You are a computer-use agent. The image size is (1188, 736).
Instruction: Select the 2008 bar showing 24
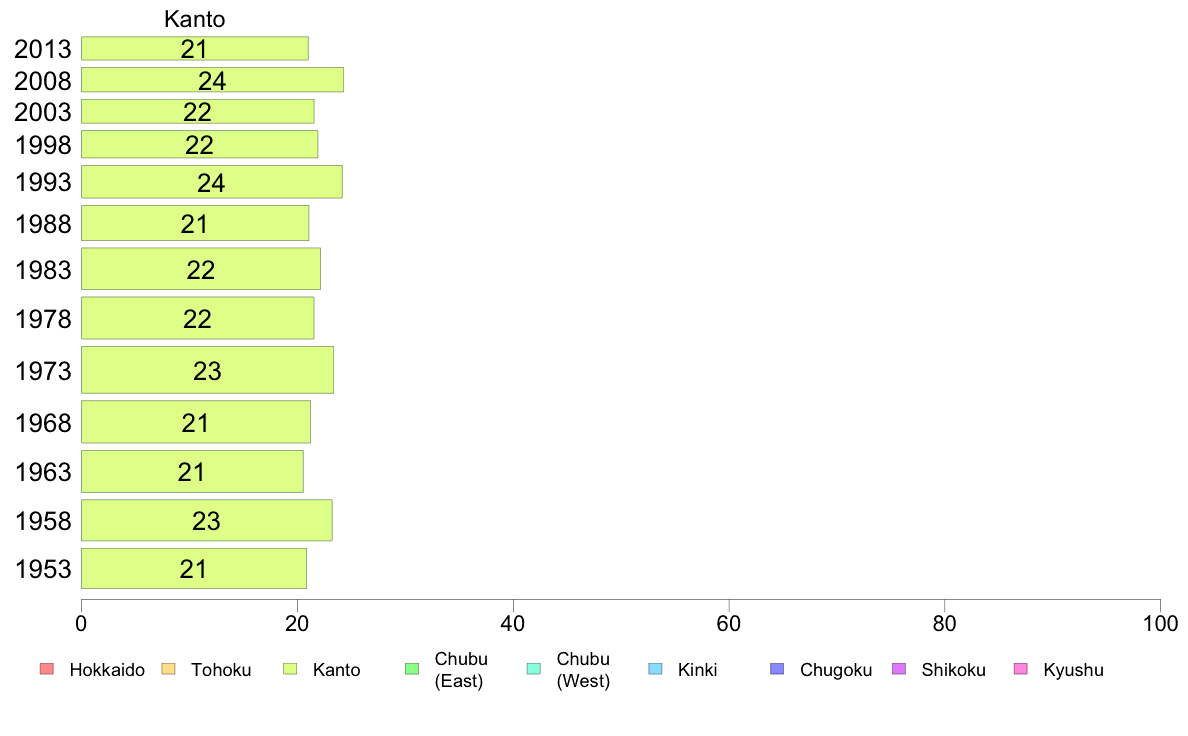coord(212,80)
